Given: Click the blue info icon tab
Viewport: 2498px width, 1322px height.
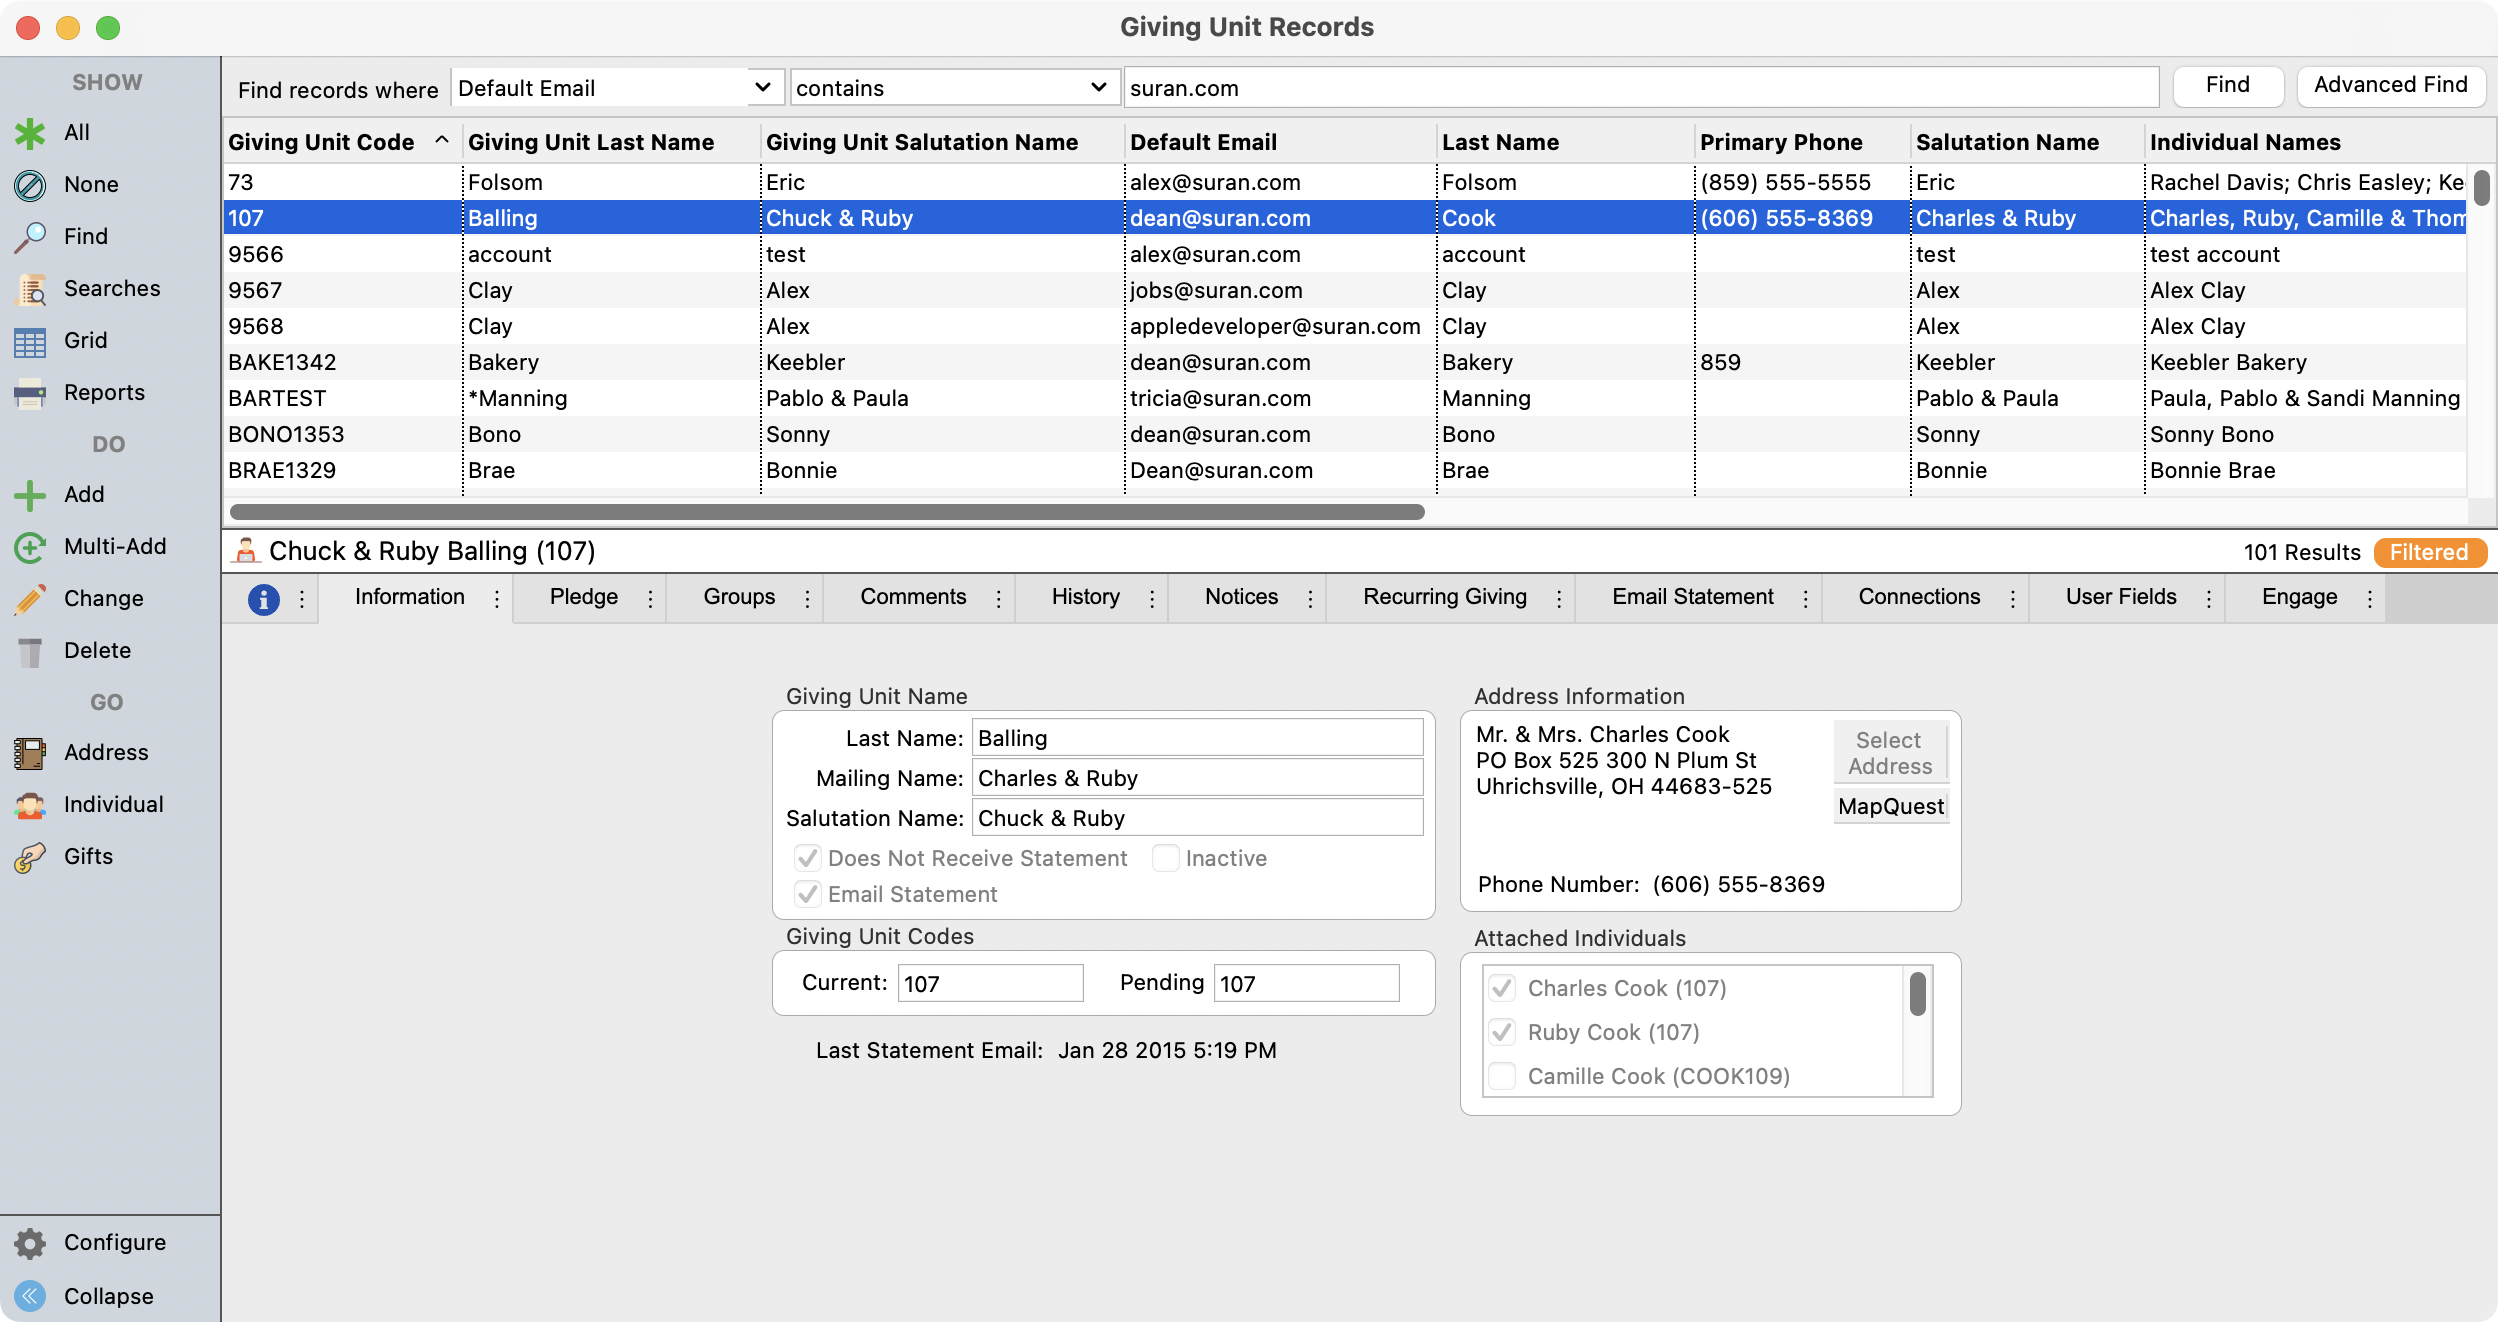Looking at the screenshot, I should click(263, 598).
